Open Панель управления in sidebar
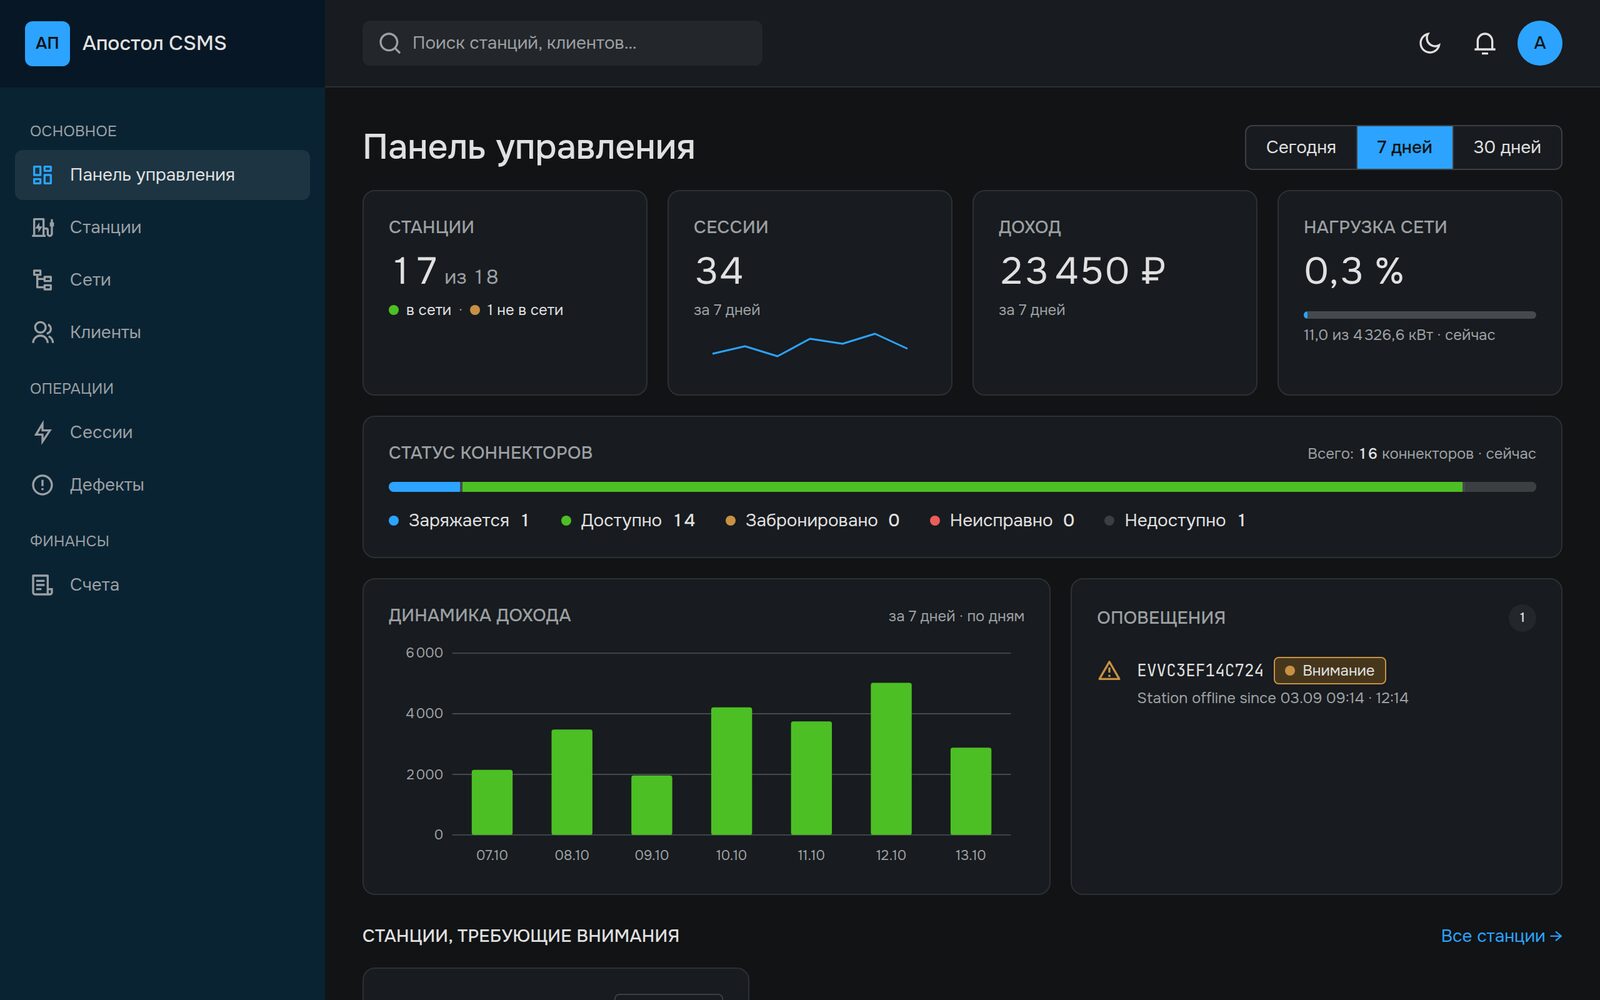 162,175
